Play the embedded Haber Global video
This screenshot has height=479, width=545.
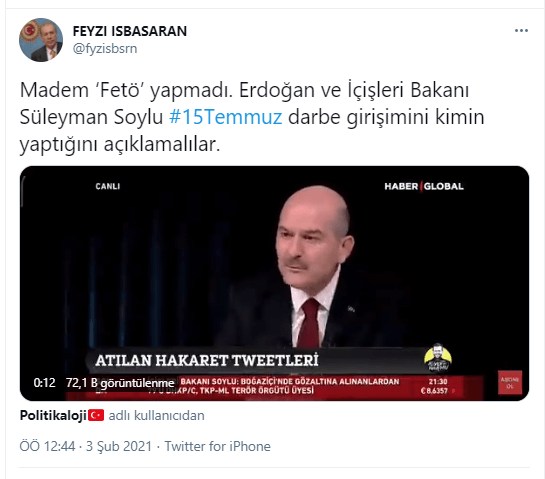274,283
